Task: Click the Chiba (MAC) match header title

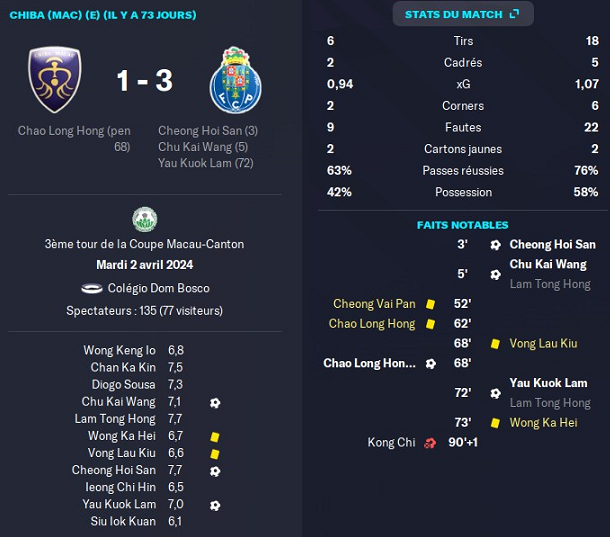Action: coord(103,15)
